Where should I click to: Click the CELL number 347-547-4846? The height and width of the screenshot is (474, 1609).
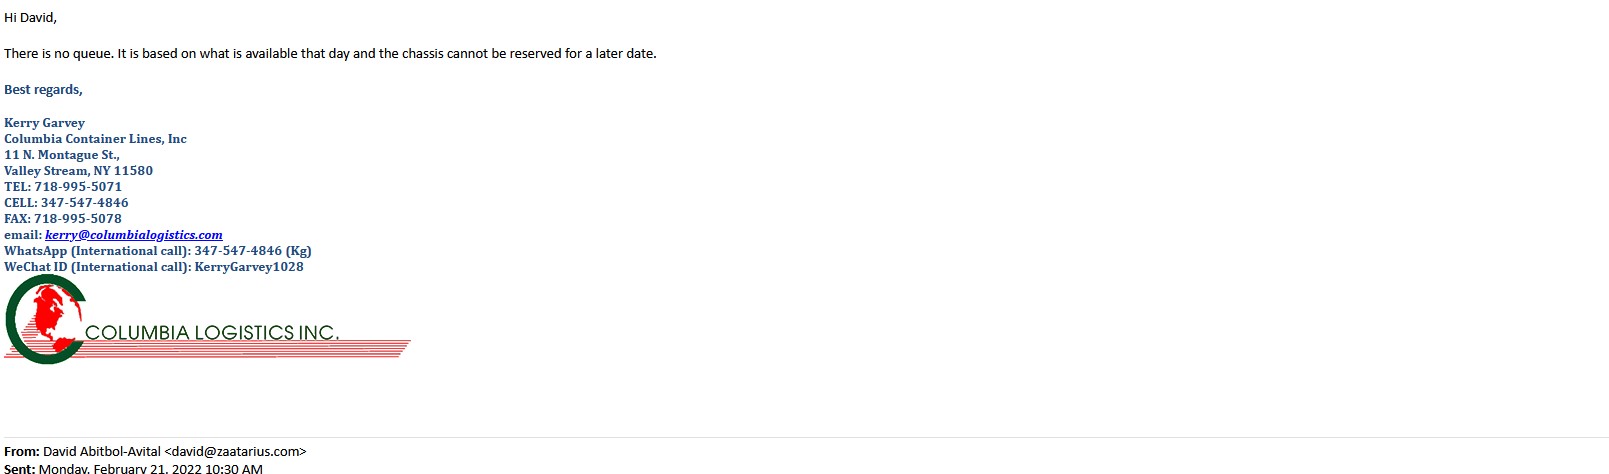[x=84, y=203]
